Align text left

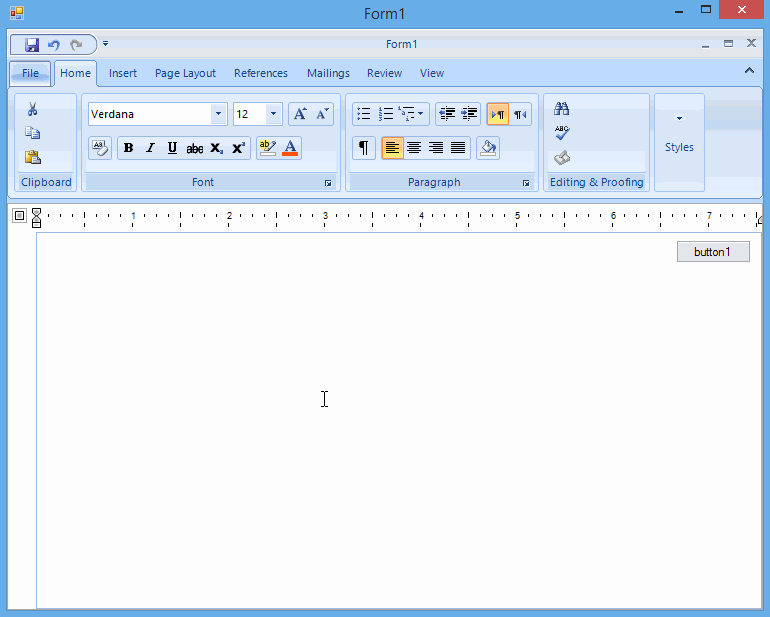click(x=392, y=148)
